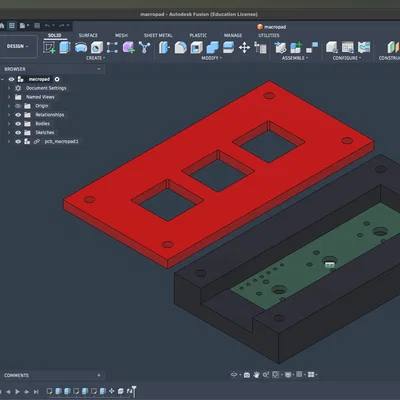The width and height of the screenshot is (400, 400).
Task: Select the Shell tool
Action: tap(196, 47)
